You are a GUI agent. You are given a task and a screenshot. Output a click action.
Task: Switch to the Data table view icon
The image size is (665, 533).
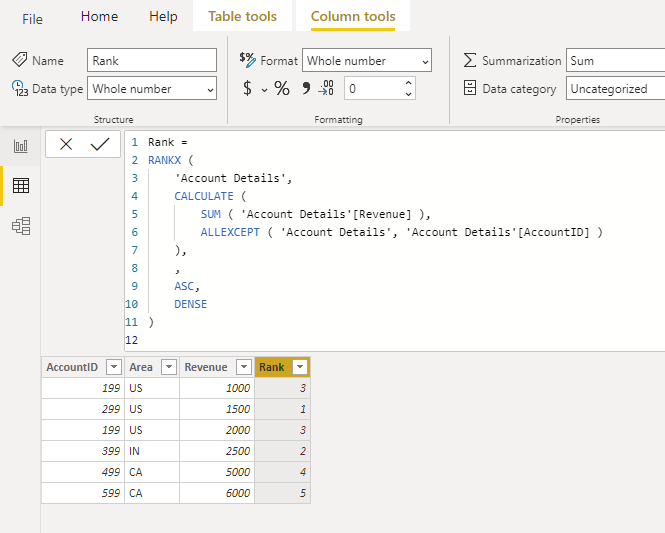pyautogui.click(x=21, y=186)
